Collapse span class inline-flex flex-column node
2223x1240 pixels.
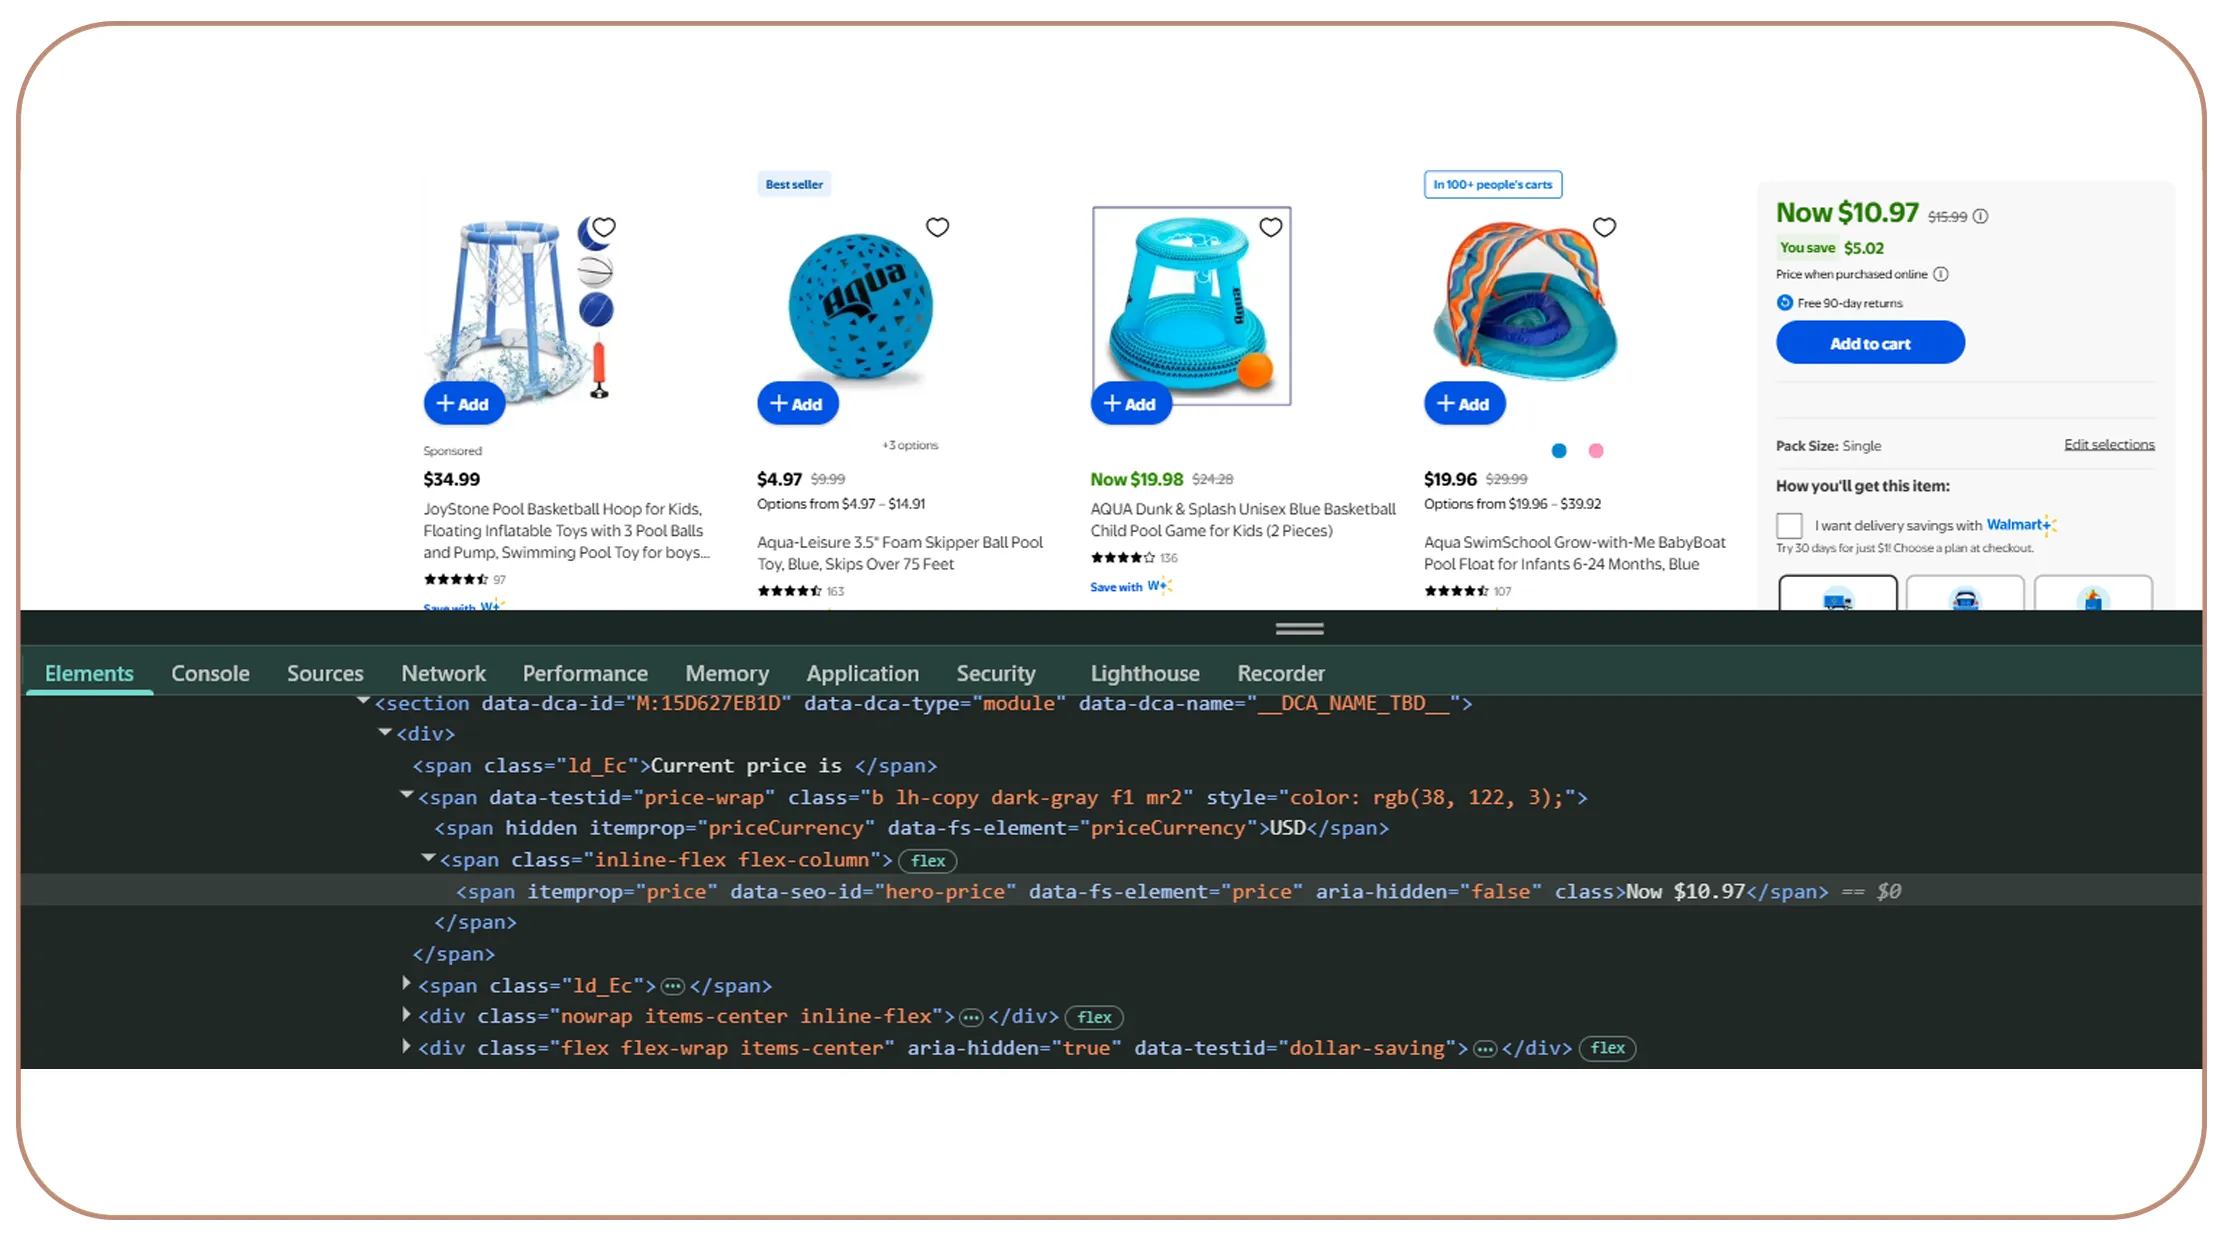pyautogui.click(x=428, y=858)
